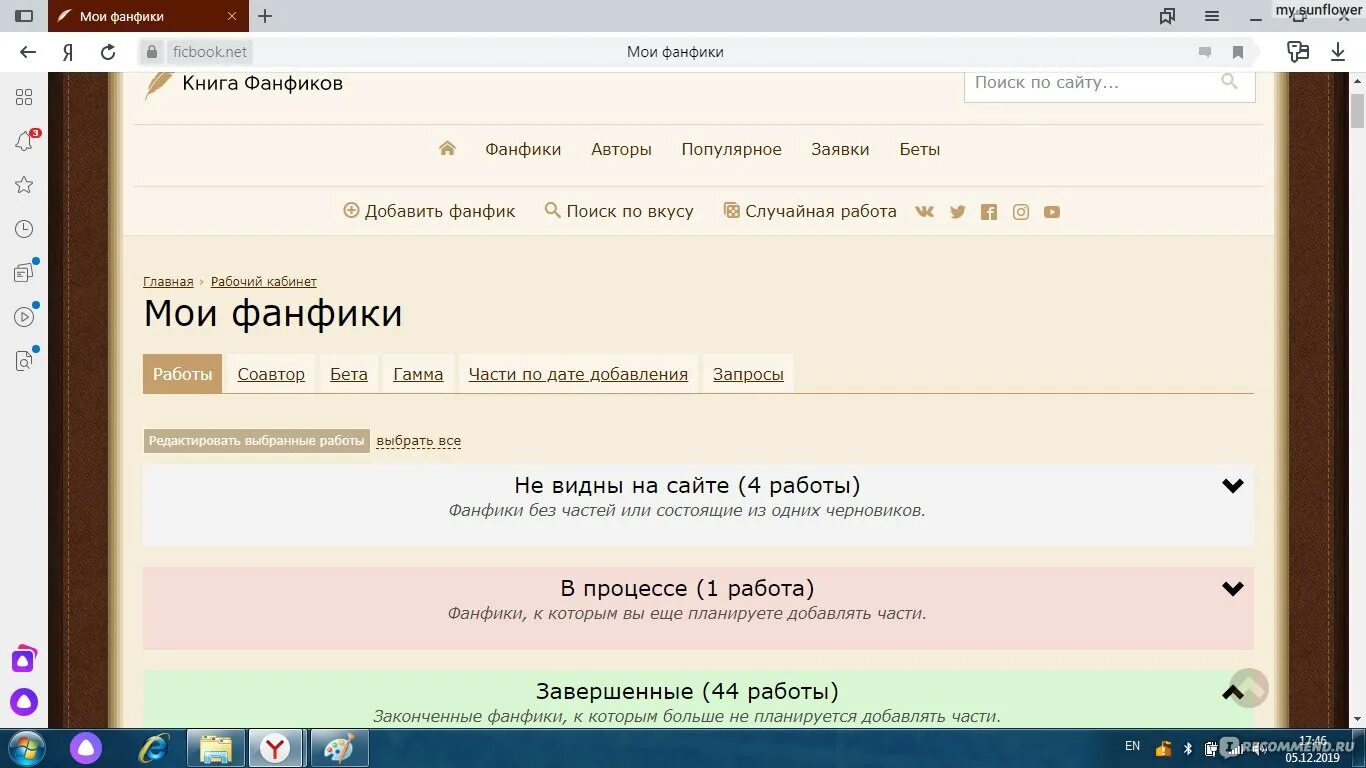Open the Заявки menu item
The width and height of the screenshot is (1366, 768).
coord(840,149)
